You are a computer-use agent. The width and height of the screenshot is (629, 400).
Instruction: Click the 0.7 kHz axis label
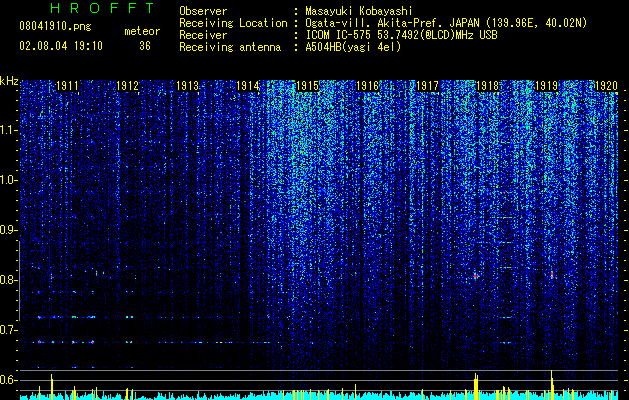point(9,330)
